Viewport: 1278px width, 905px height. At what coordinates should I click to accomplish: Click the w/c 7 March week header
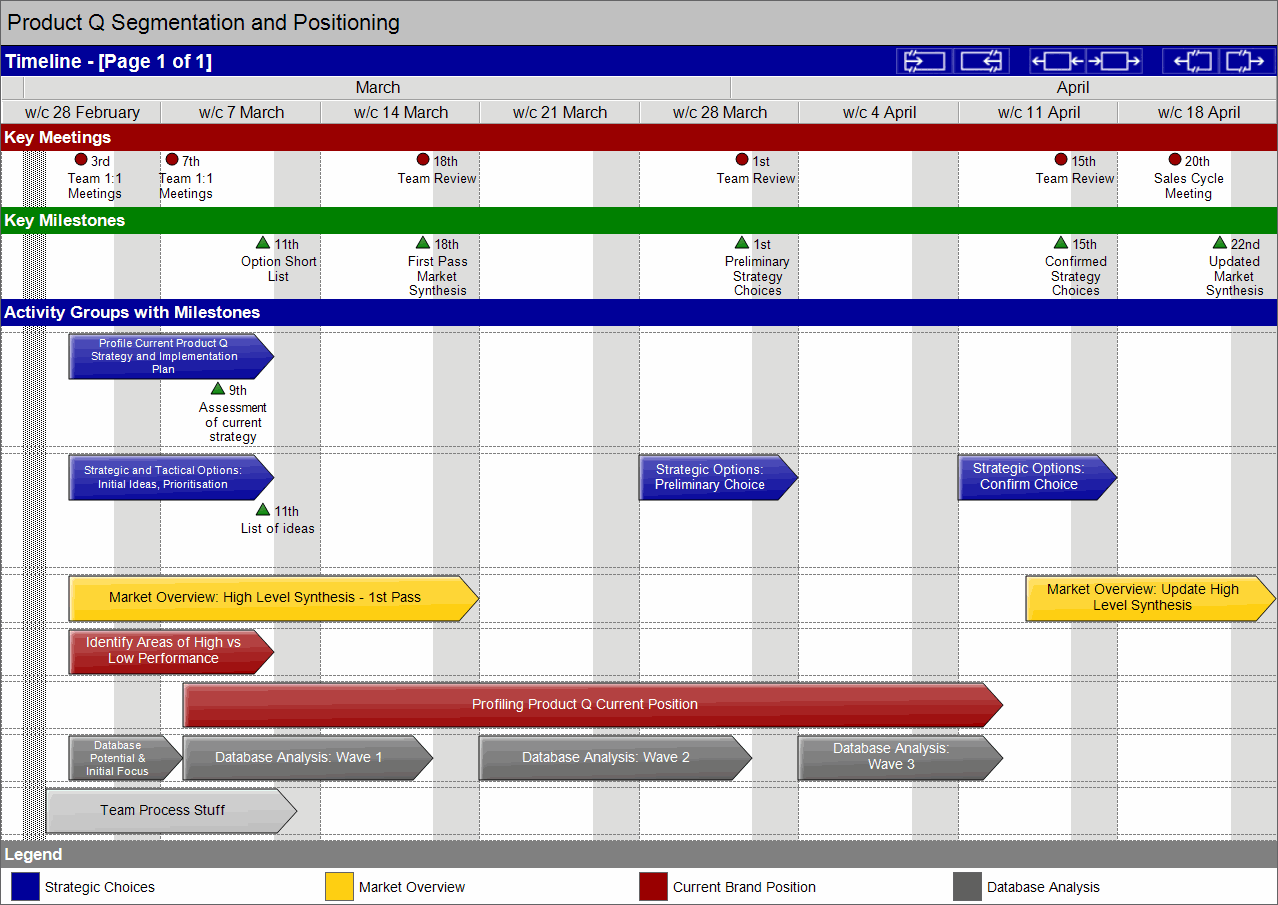[241, 112]
